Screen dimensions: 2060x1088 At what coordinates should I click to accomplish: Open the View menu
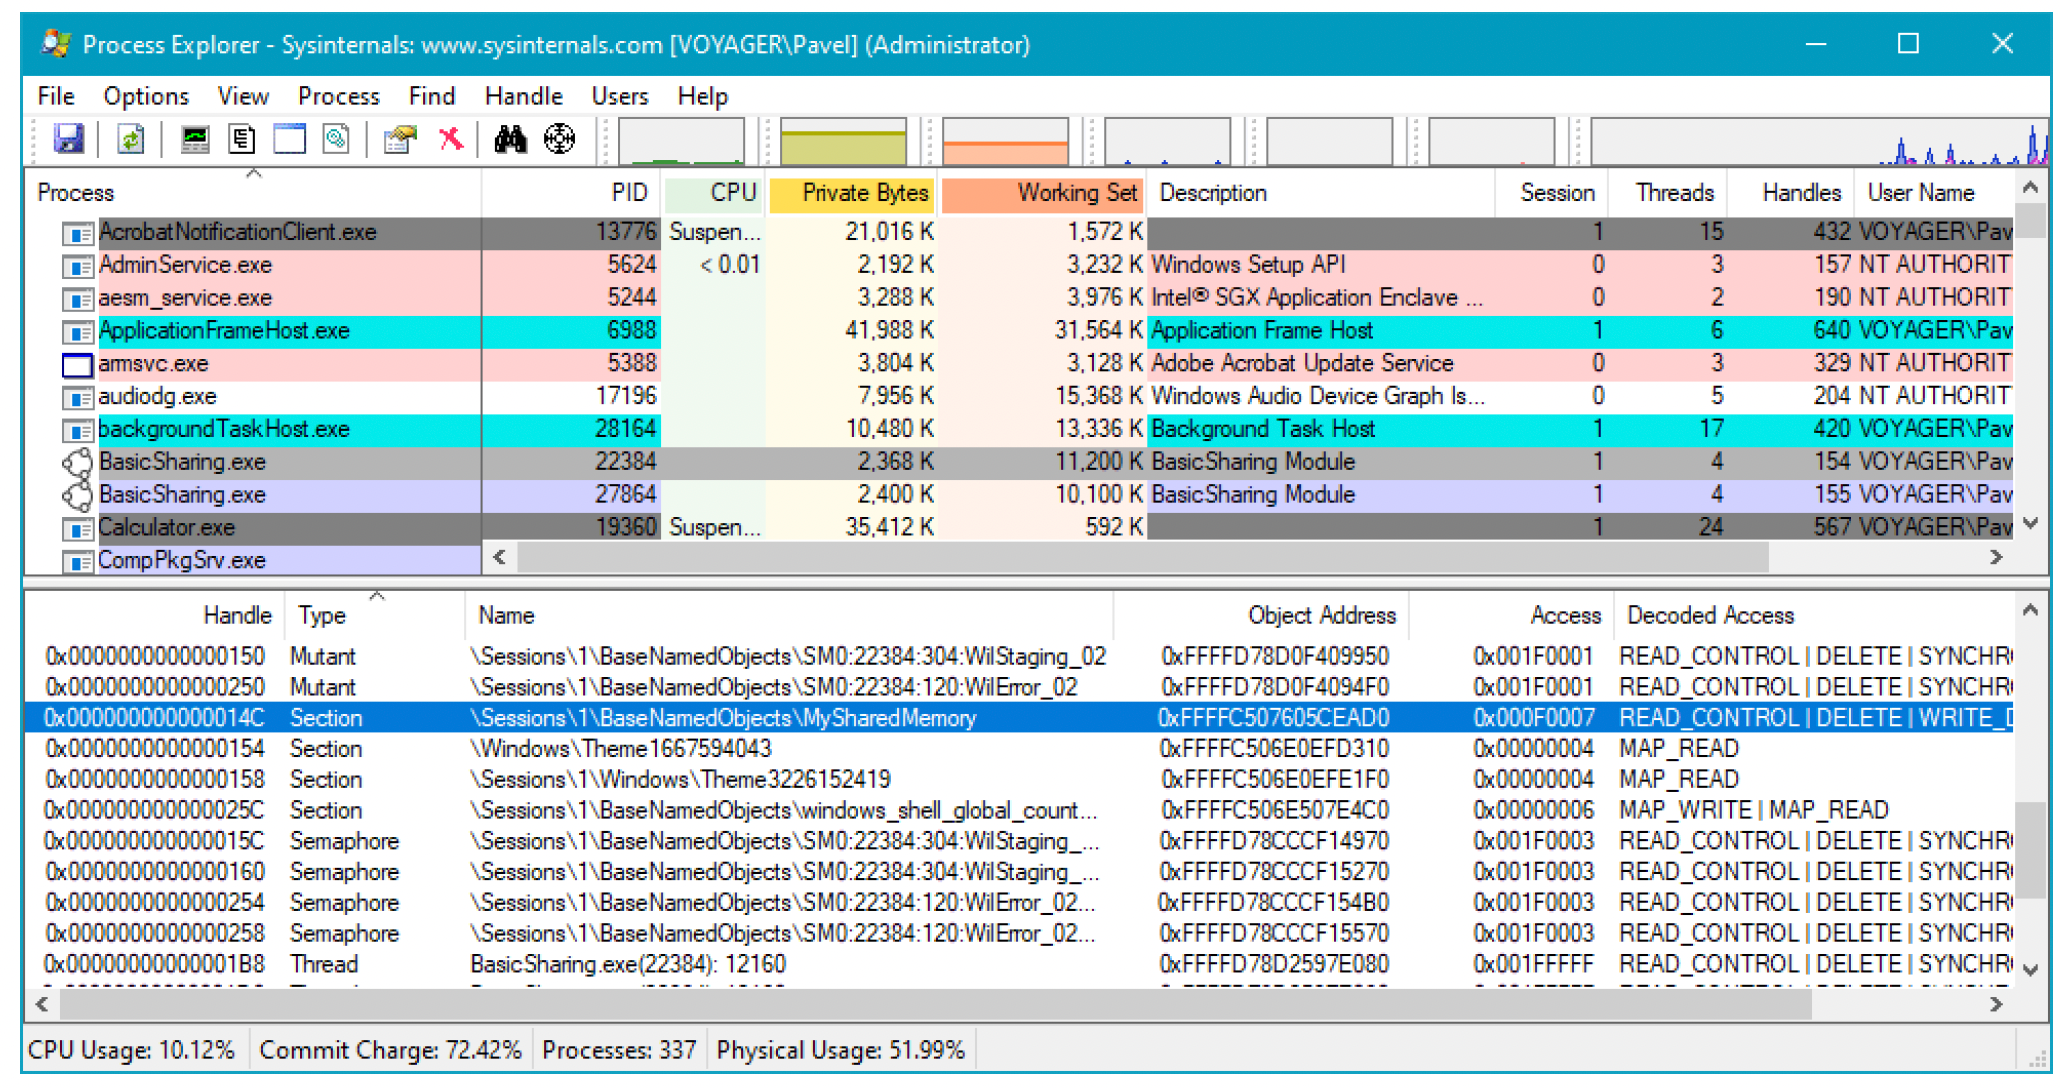(243, 96)
